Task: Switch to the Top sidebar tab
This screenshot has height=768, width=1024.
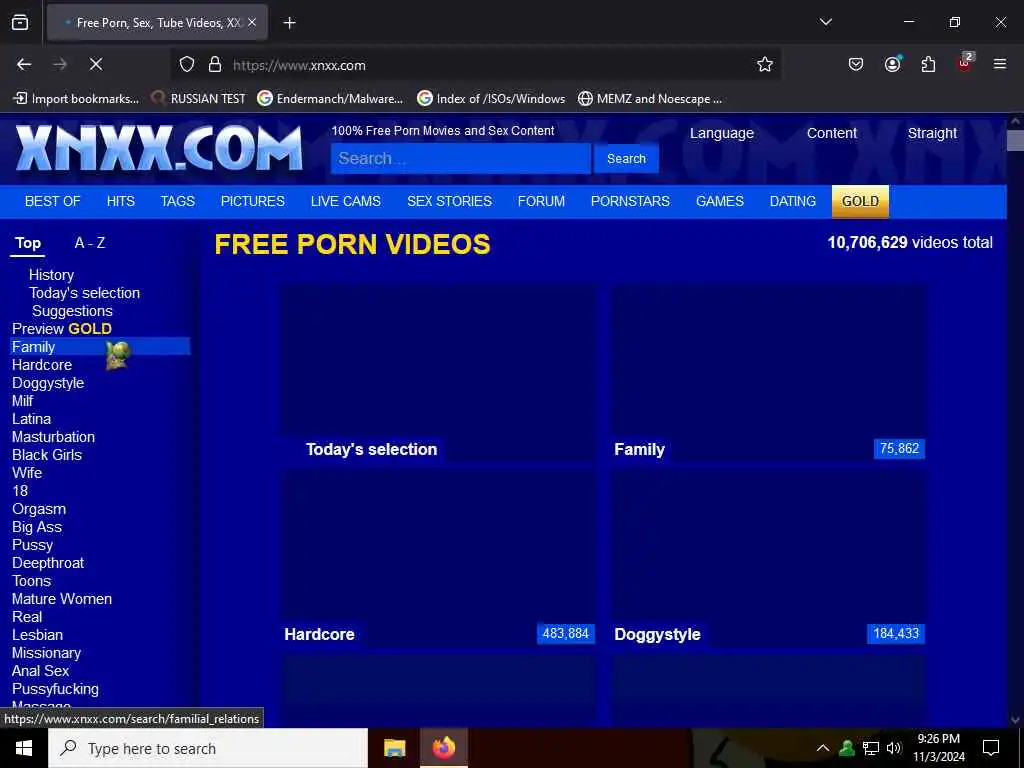Action: pos(28,244)
